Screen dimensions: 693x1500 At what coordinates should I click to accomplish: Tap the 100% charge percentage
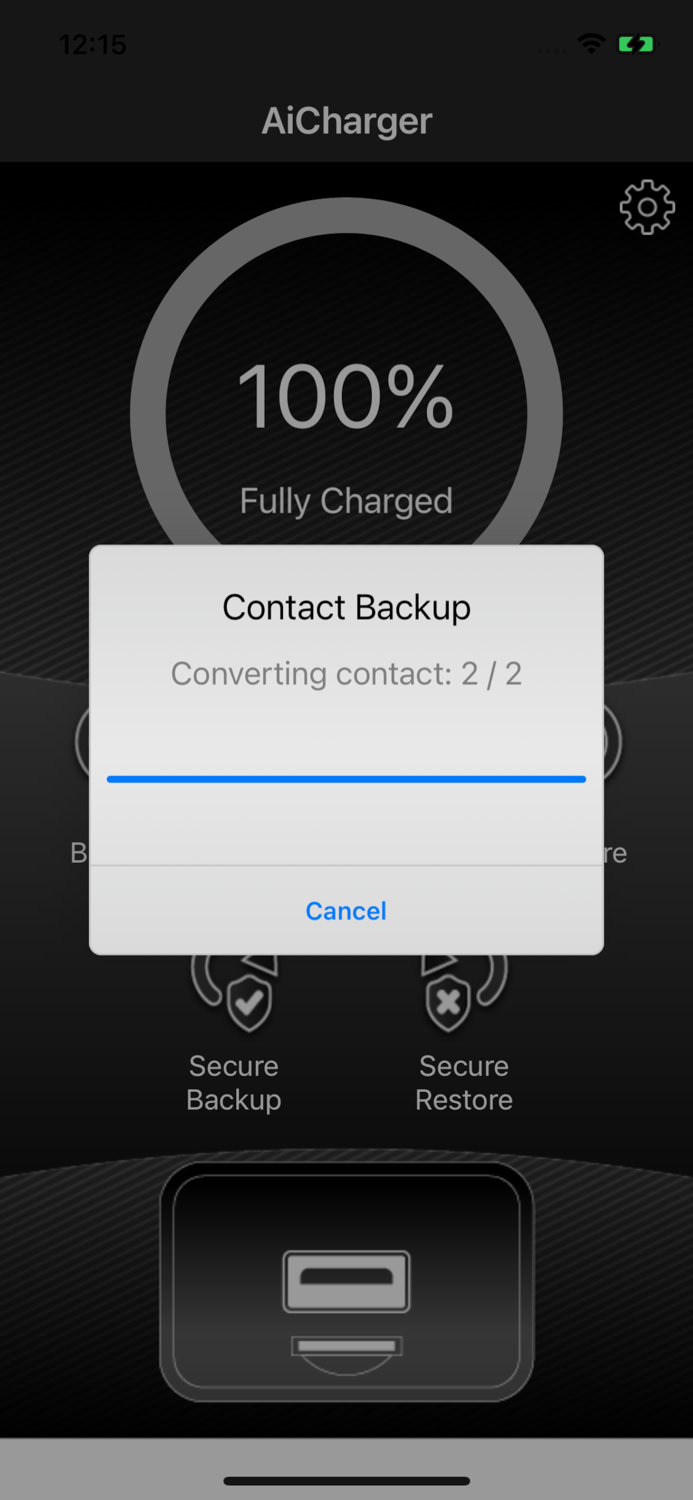[346, 397]
